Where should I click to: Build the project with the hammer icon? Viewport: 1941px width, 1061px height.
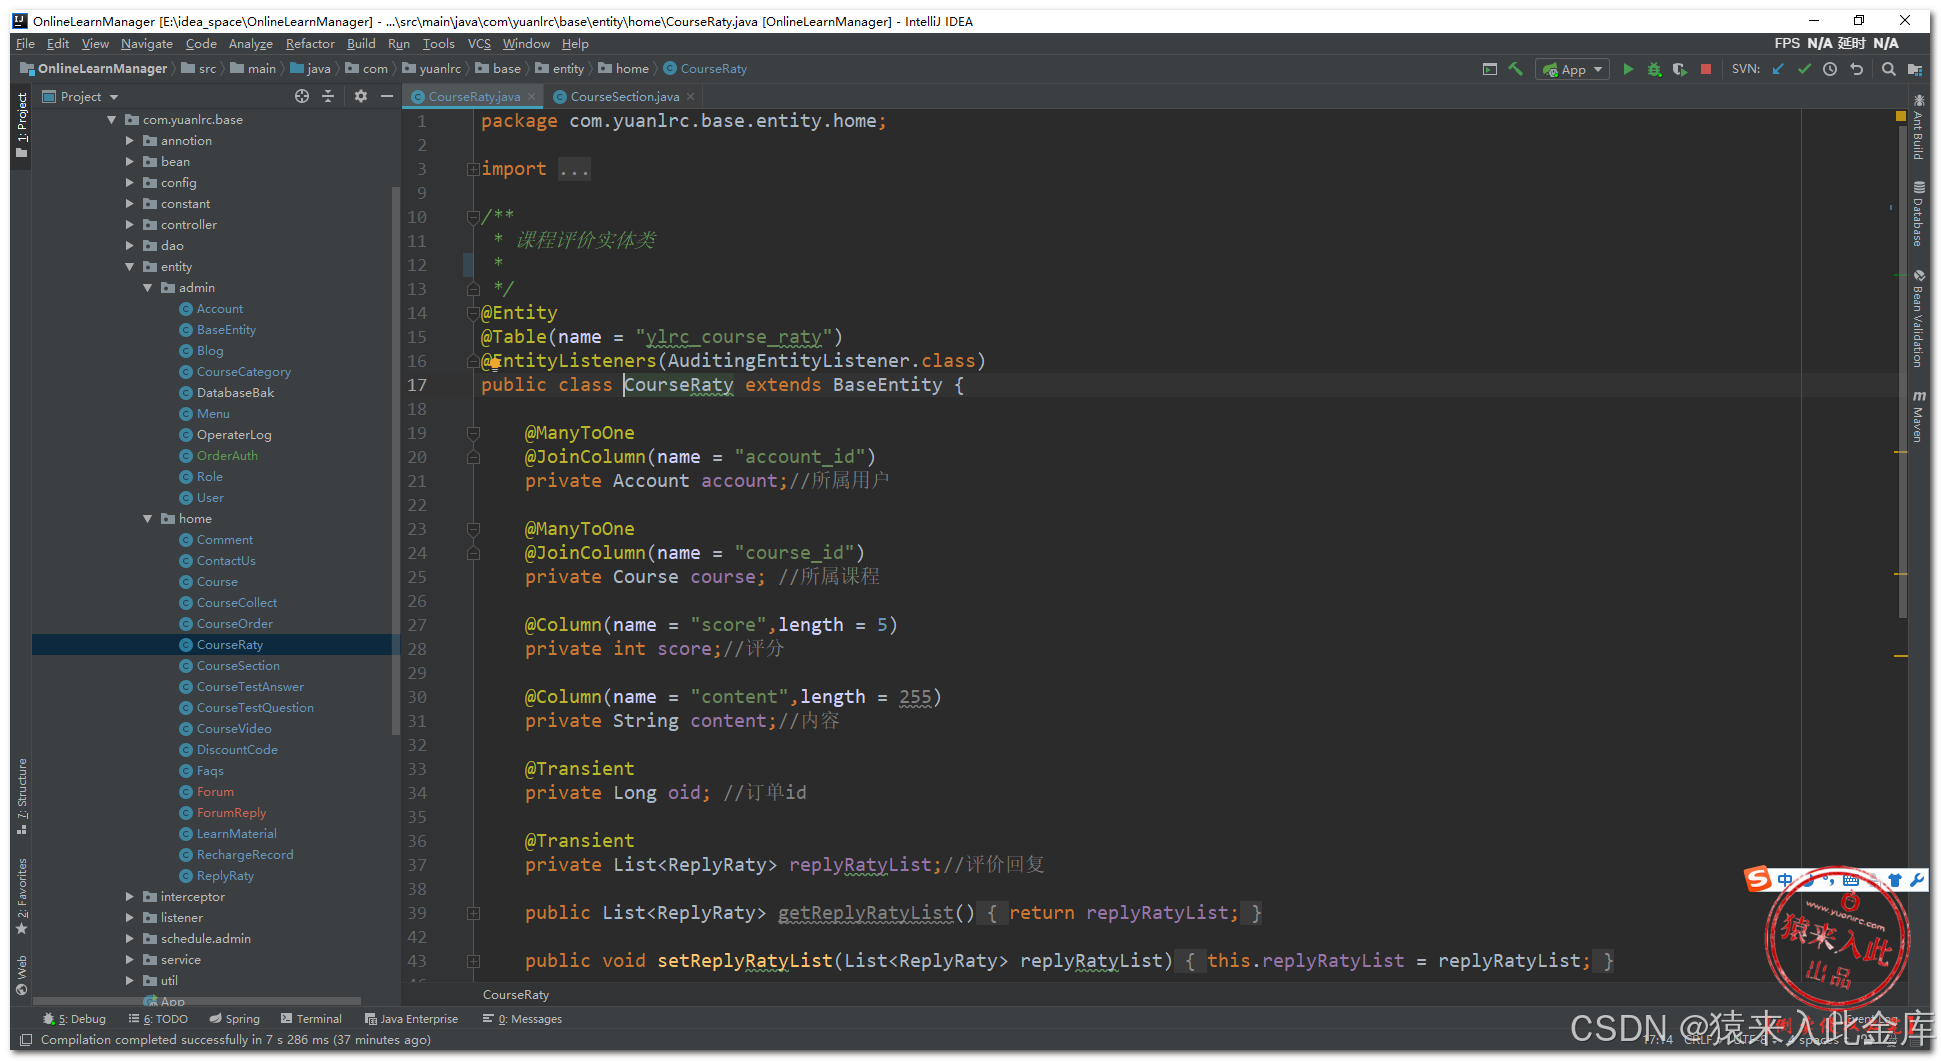[1516, 69]
